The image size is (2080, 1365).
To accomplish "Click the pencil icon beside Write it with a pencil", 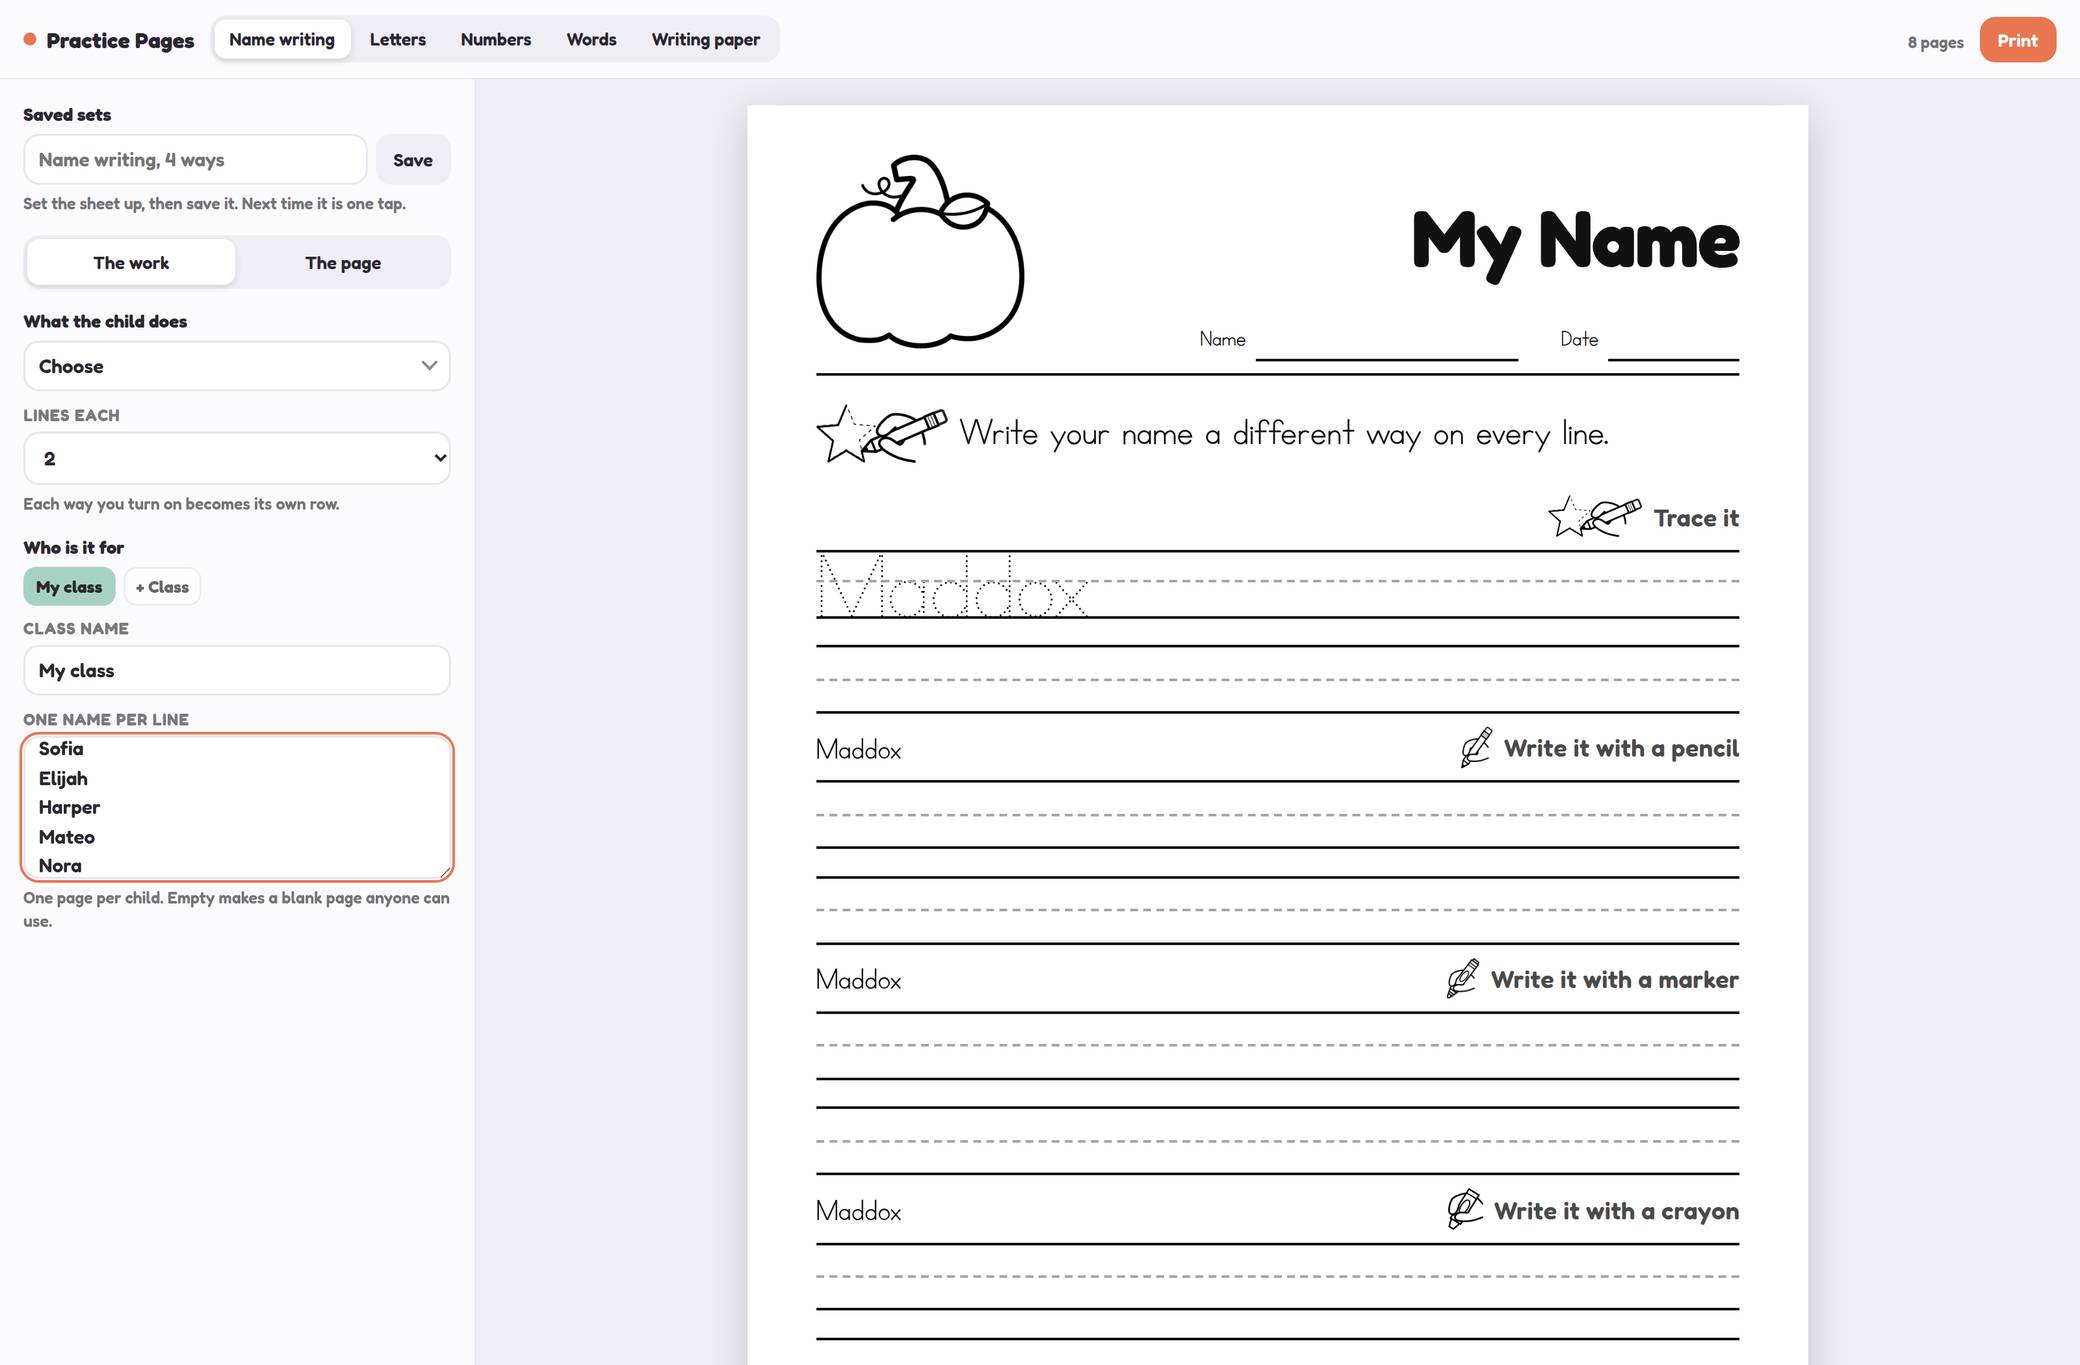I will 1476,748.
